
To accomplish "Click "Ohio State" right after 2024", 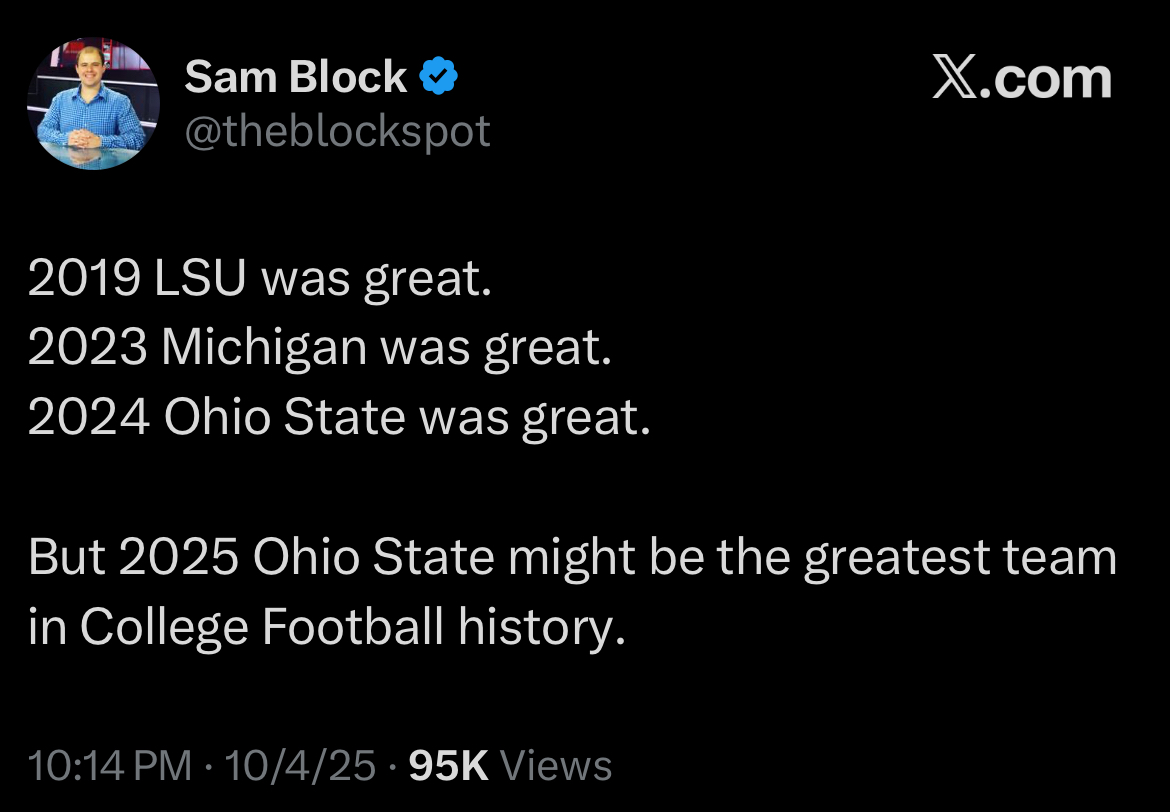I will tap(283, 418).
